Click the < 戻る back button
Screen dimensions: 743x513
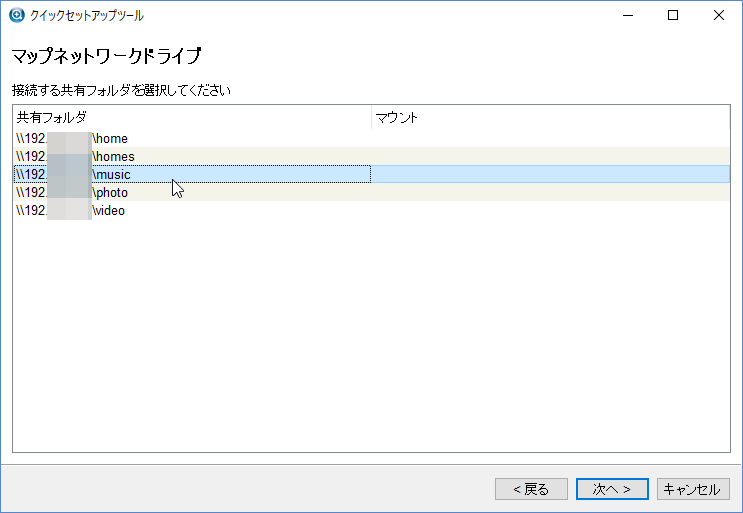(x=531, y=489)
